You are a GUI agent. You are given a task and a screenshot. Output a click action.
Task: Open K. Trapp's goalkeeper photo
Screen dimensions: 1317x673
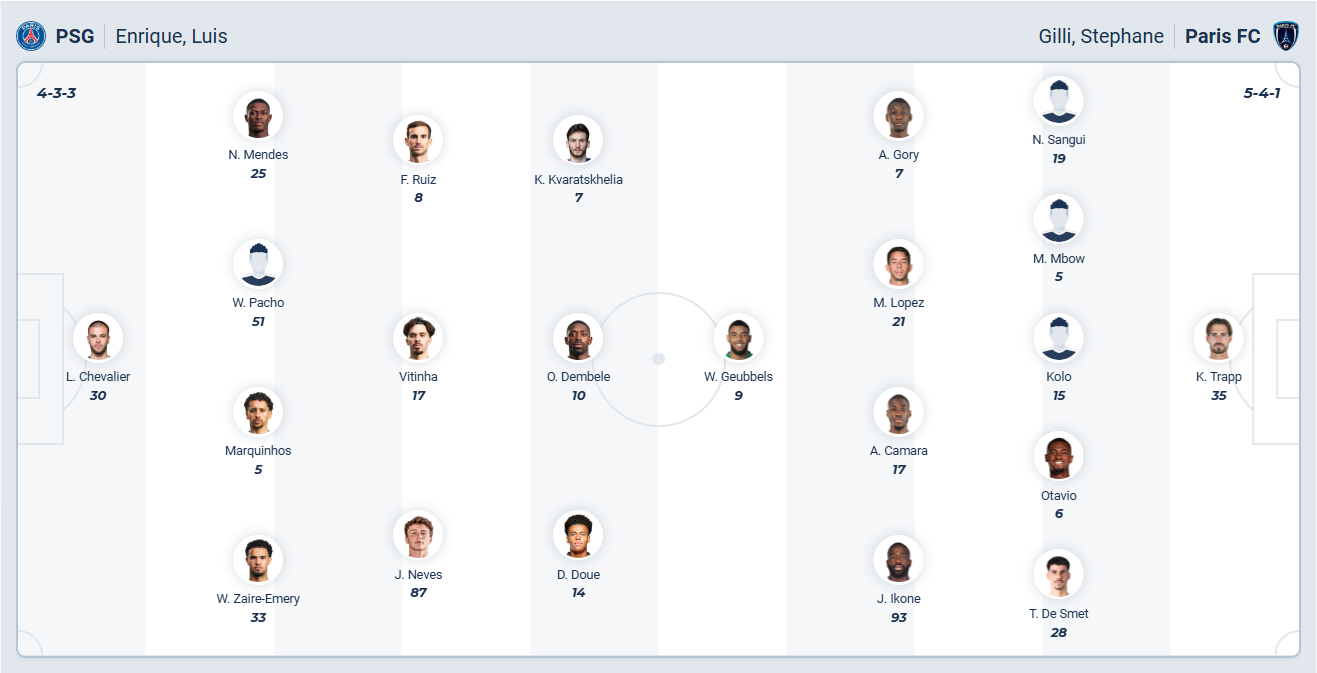1218,338
